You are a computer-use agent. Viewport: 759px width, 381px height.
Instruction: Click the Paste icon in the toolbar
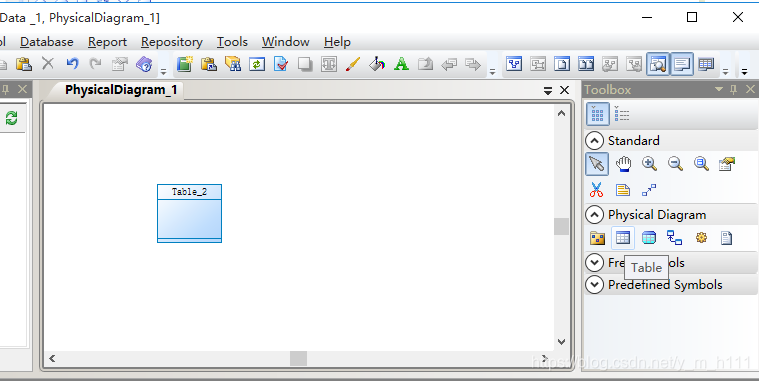(24, 64)
